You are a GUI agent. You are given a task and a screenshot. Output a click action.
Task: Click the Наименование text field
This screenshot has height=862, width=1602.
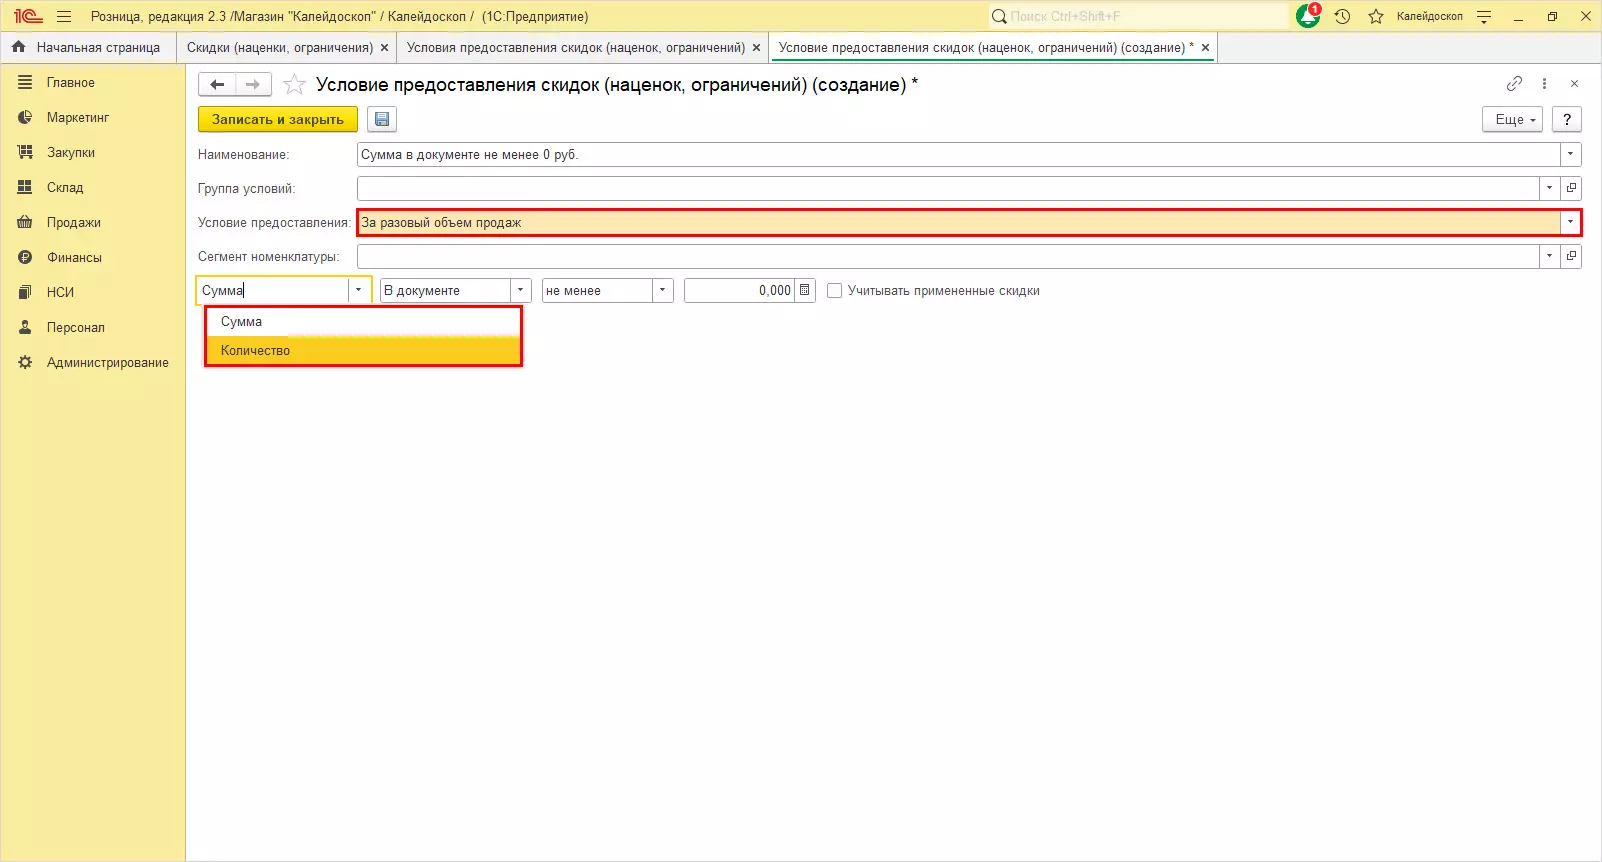click(x=959, y=154)
